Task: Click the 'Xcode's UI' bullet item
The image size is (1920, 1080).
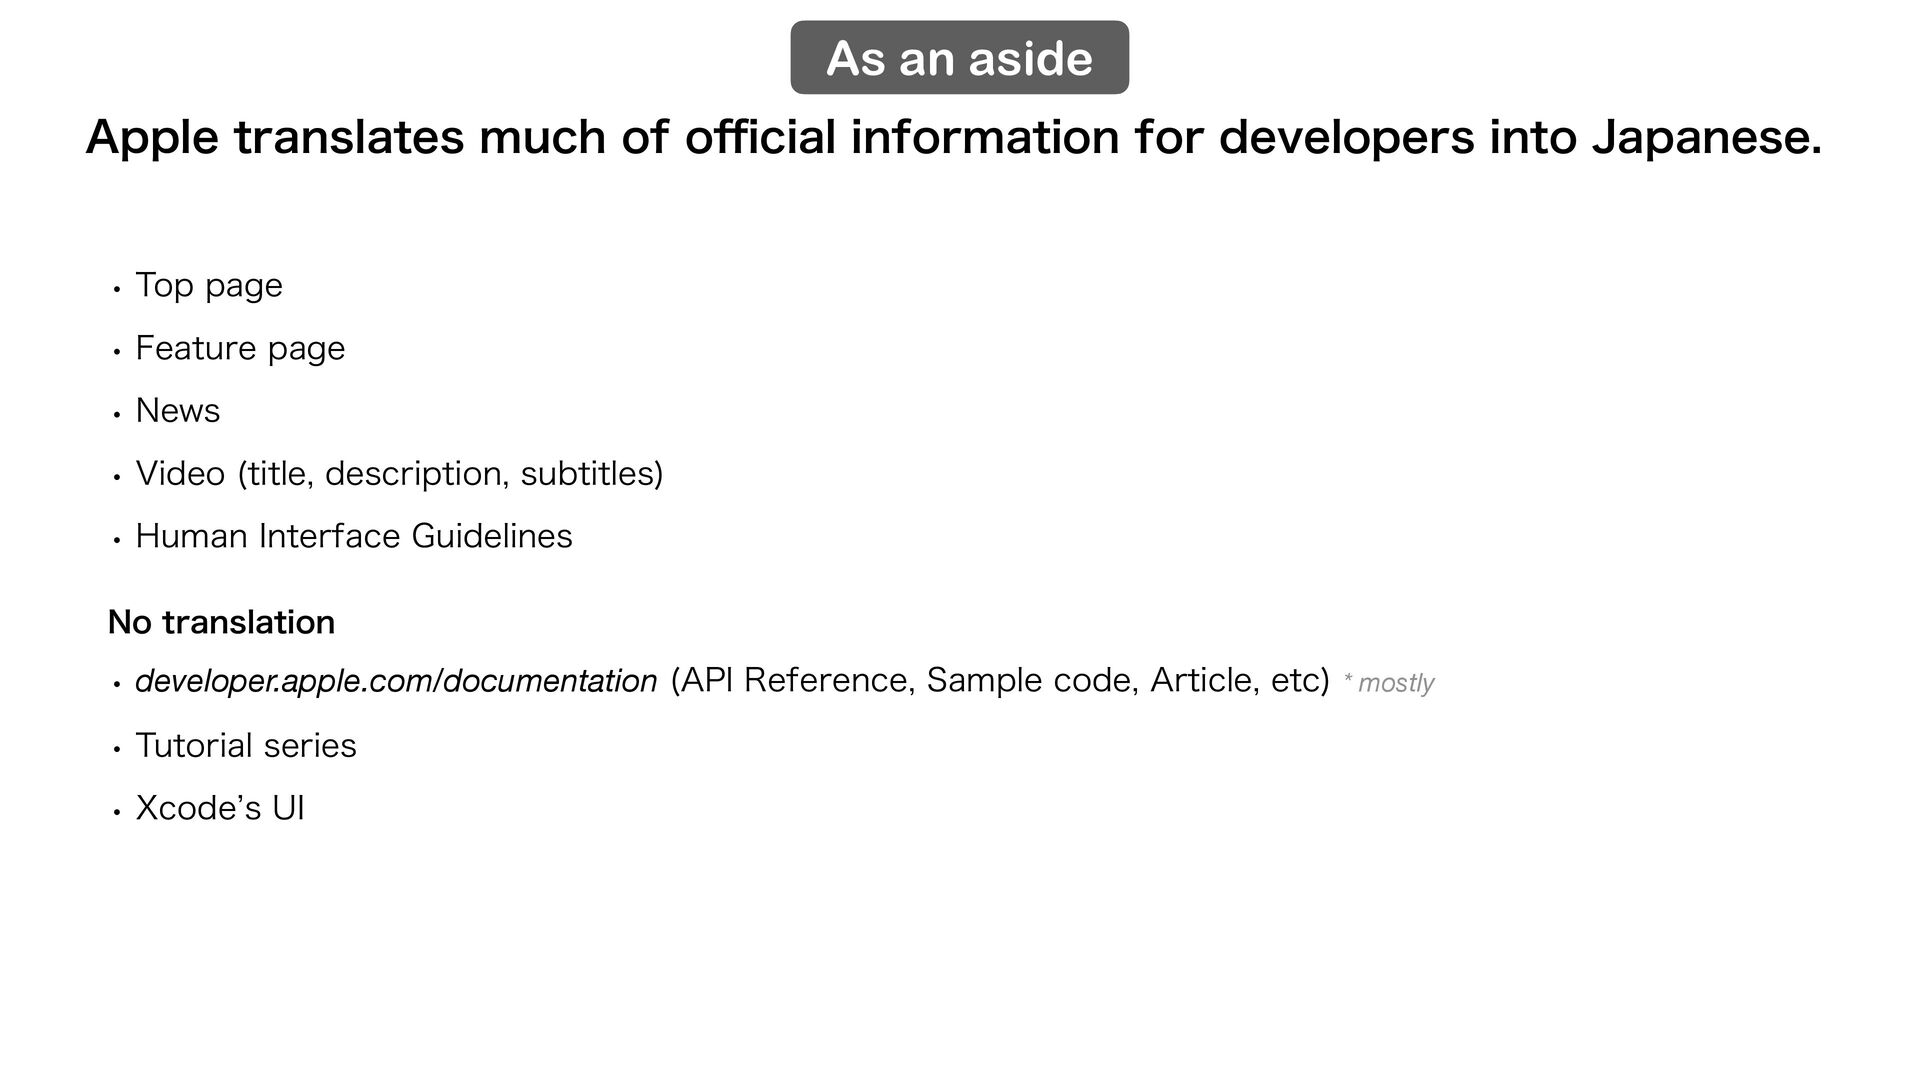Action: (220, 808)
